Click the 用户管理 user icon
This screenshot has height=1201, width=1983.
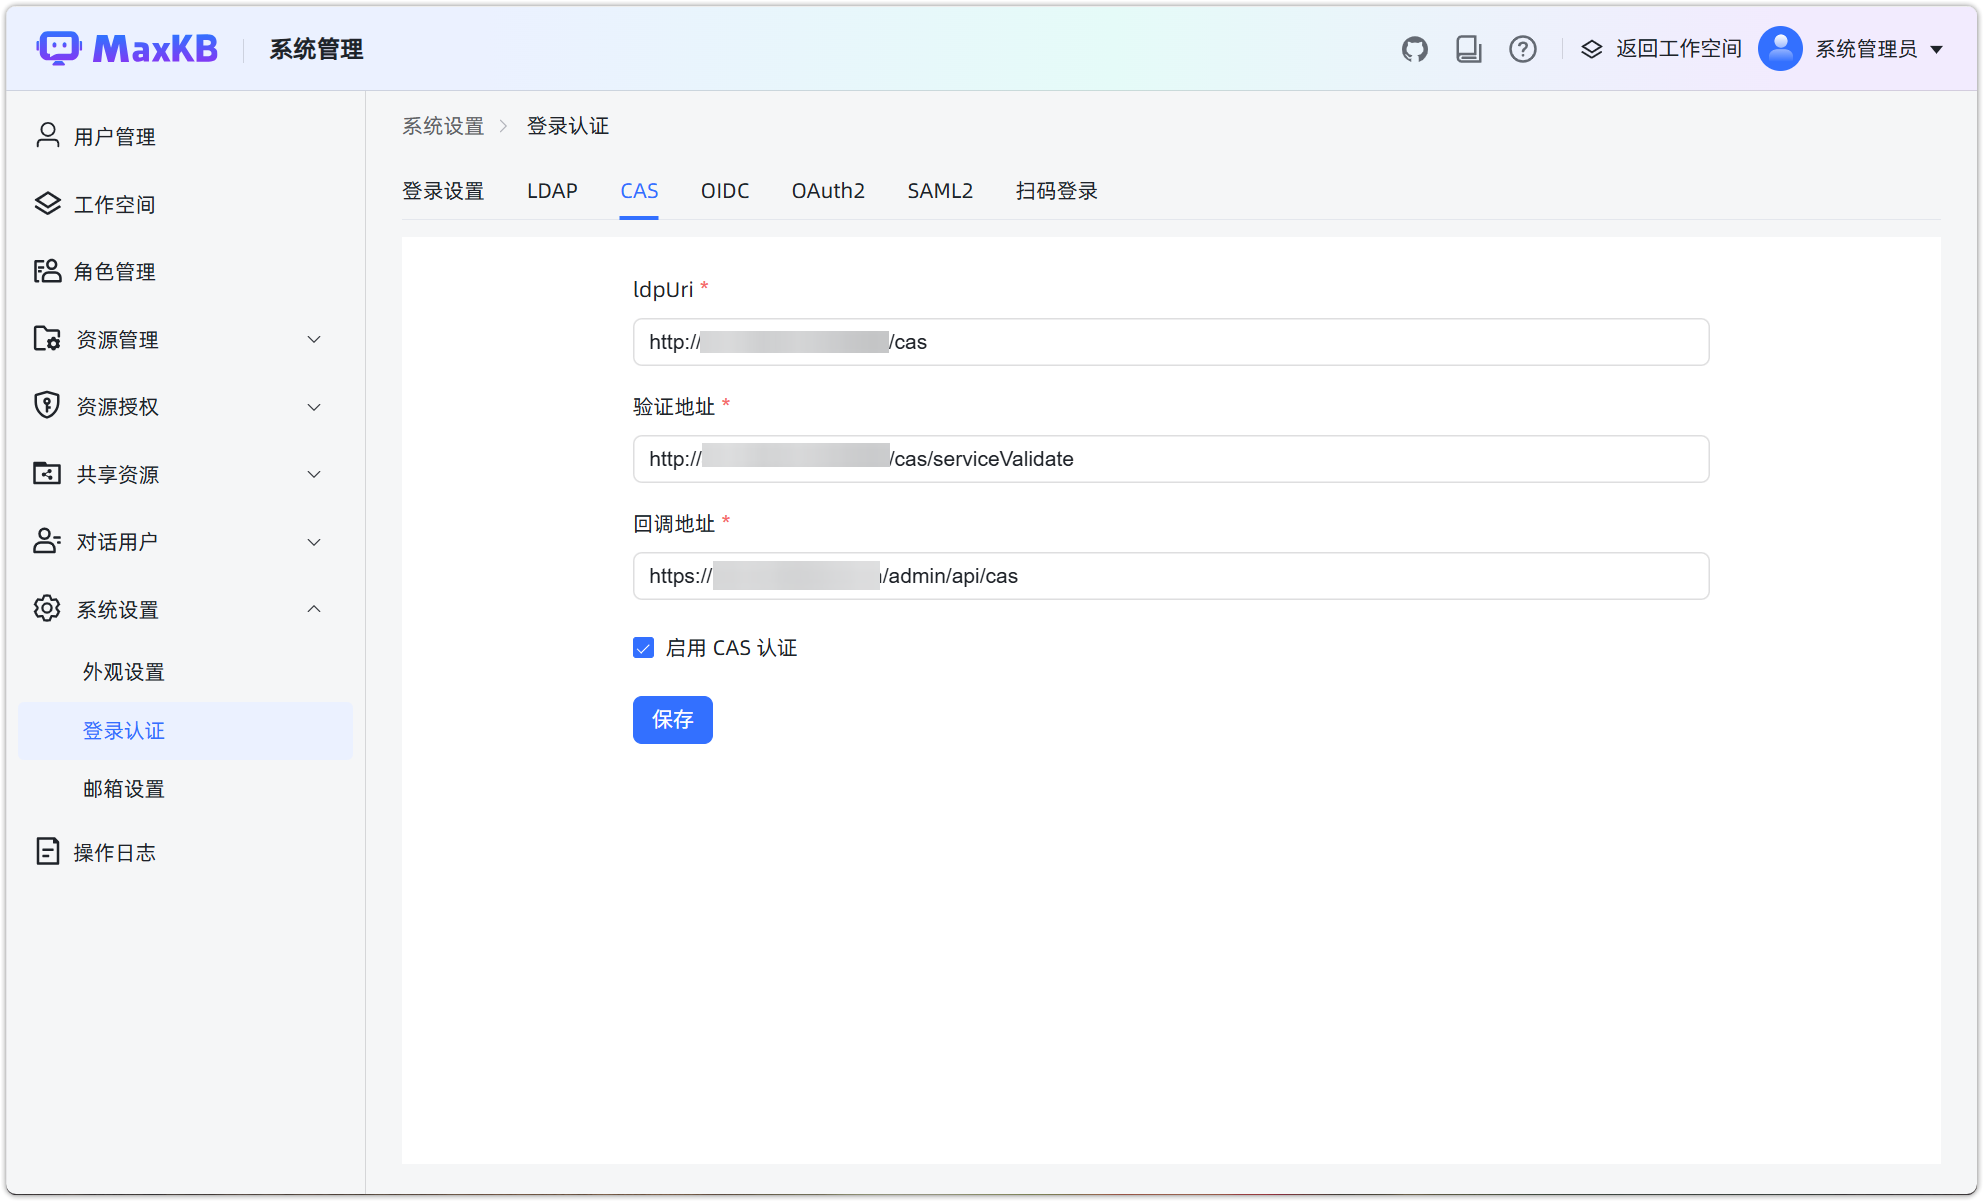[47, 136]
